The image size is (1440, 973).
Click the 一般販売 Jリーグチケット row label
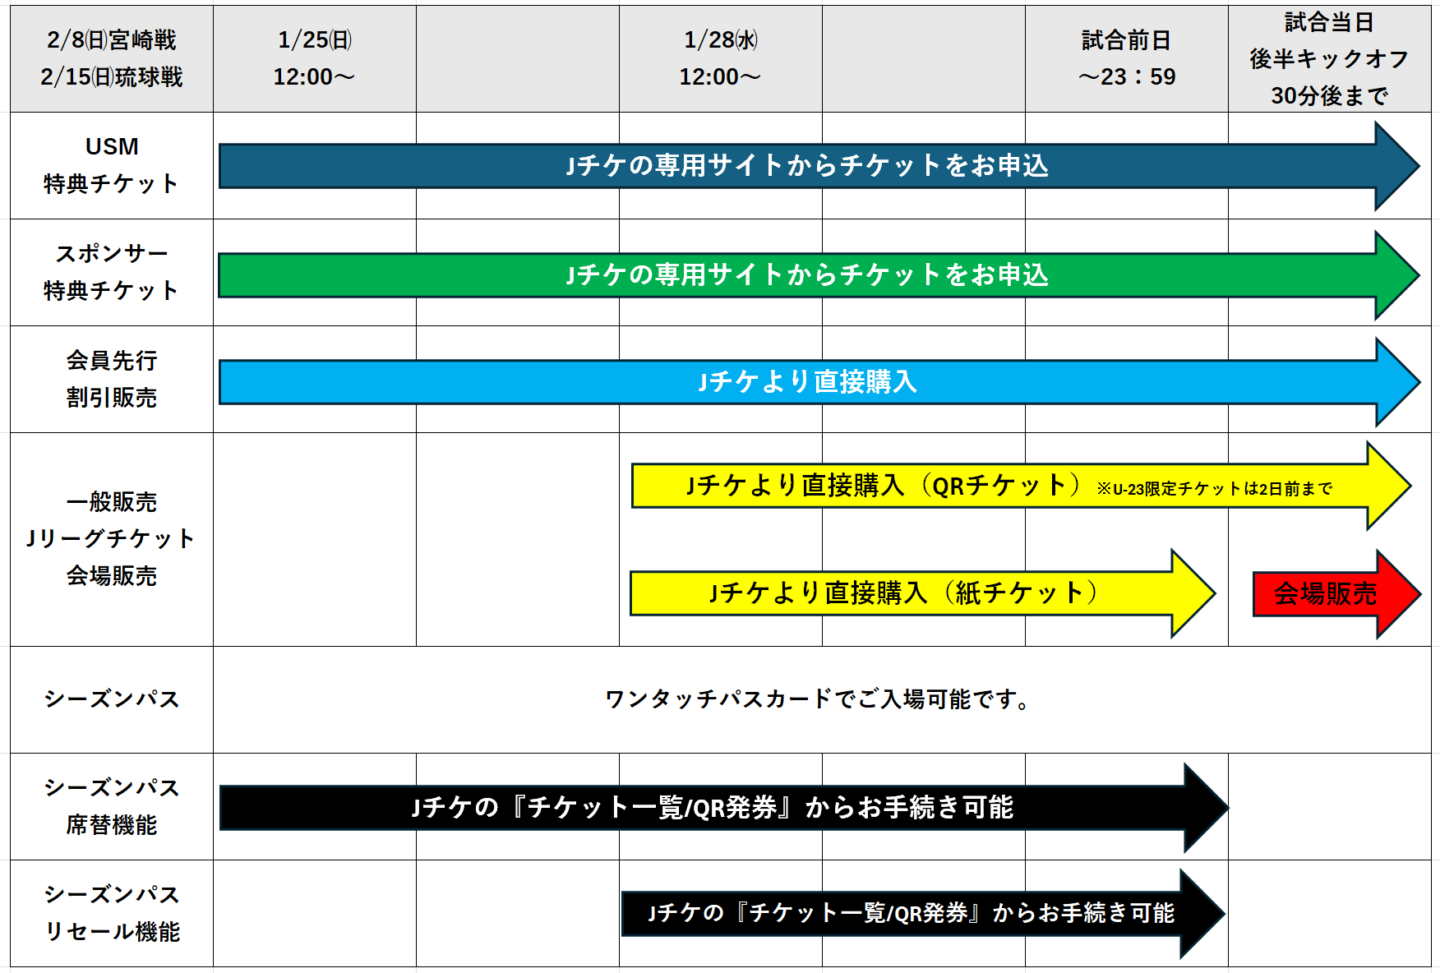[x=111, y=539]
